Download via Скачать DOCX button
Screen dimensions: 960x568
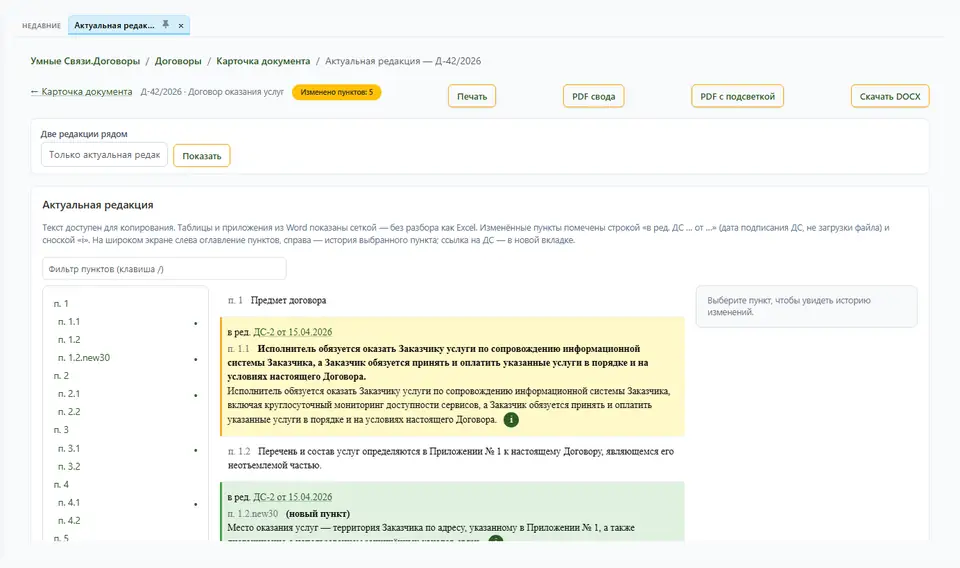pos(890,96)
